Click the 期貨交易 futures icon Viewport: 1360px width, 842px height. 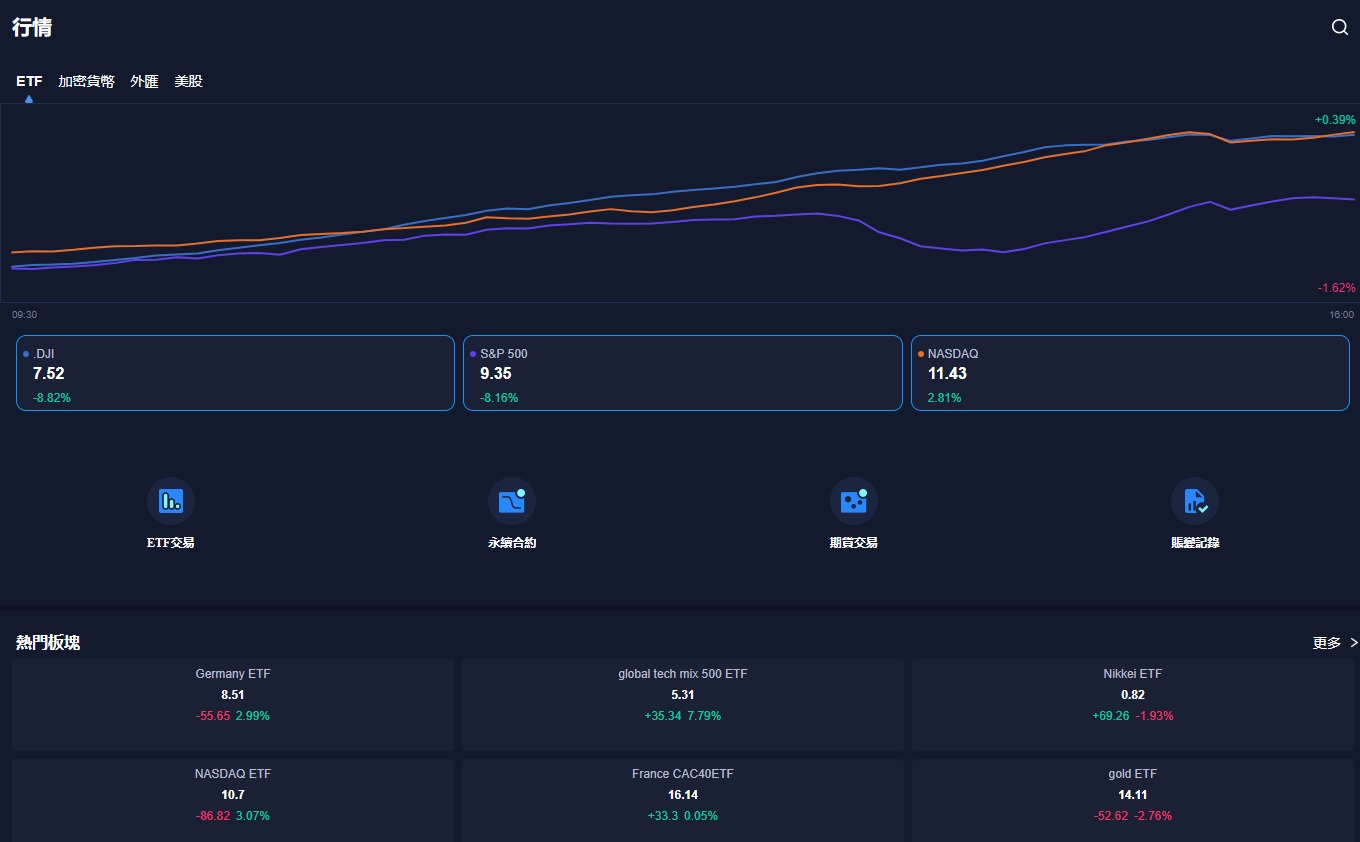pos(853,501)
